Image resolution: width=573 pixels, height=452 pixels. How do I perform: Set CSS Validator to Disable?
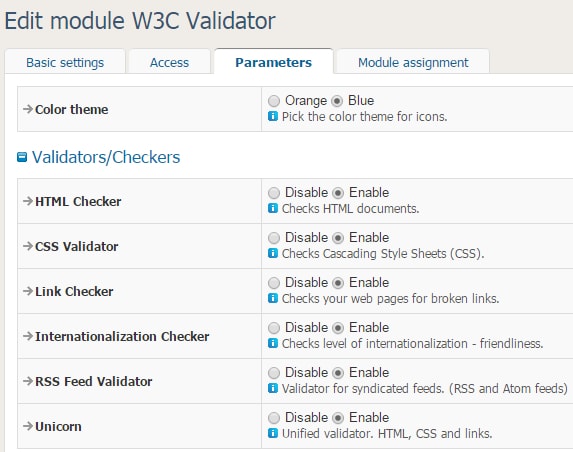274,238
